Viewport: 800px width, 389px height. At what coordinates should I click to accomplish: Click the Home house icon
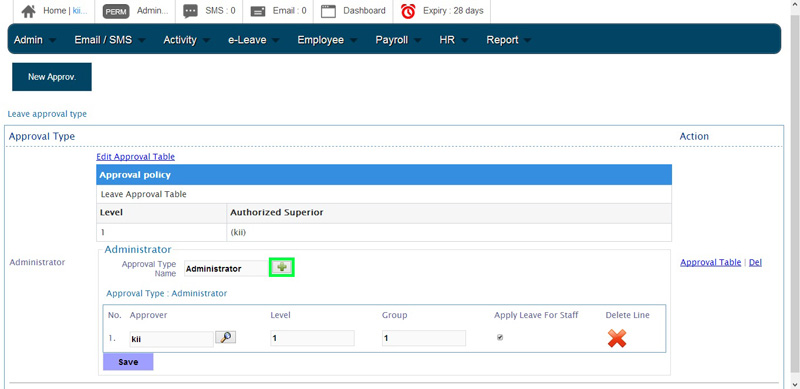click(28, 11)
